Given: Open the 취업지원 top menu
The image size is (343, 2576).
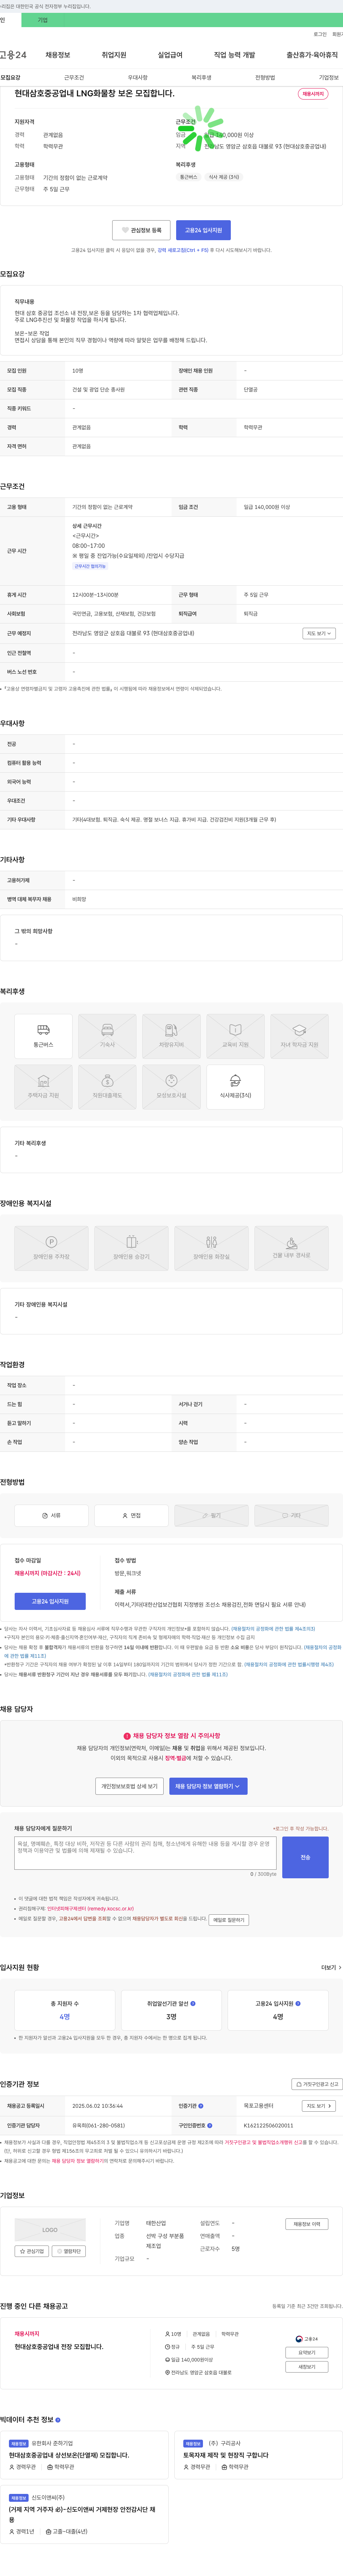Looking at the screenshot, I should (x=114, y=55).
